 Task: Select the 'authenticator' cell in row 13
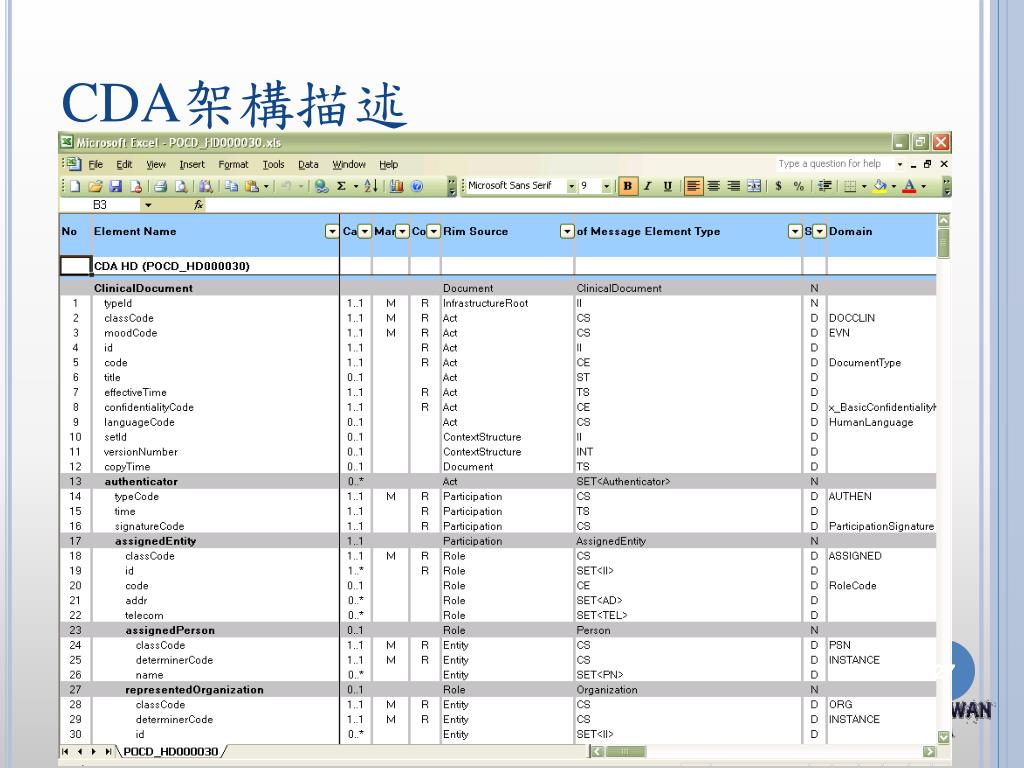216,481
